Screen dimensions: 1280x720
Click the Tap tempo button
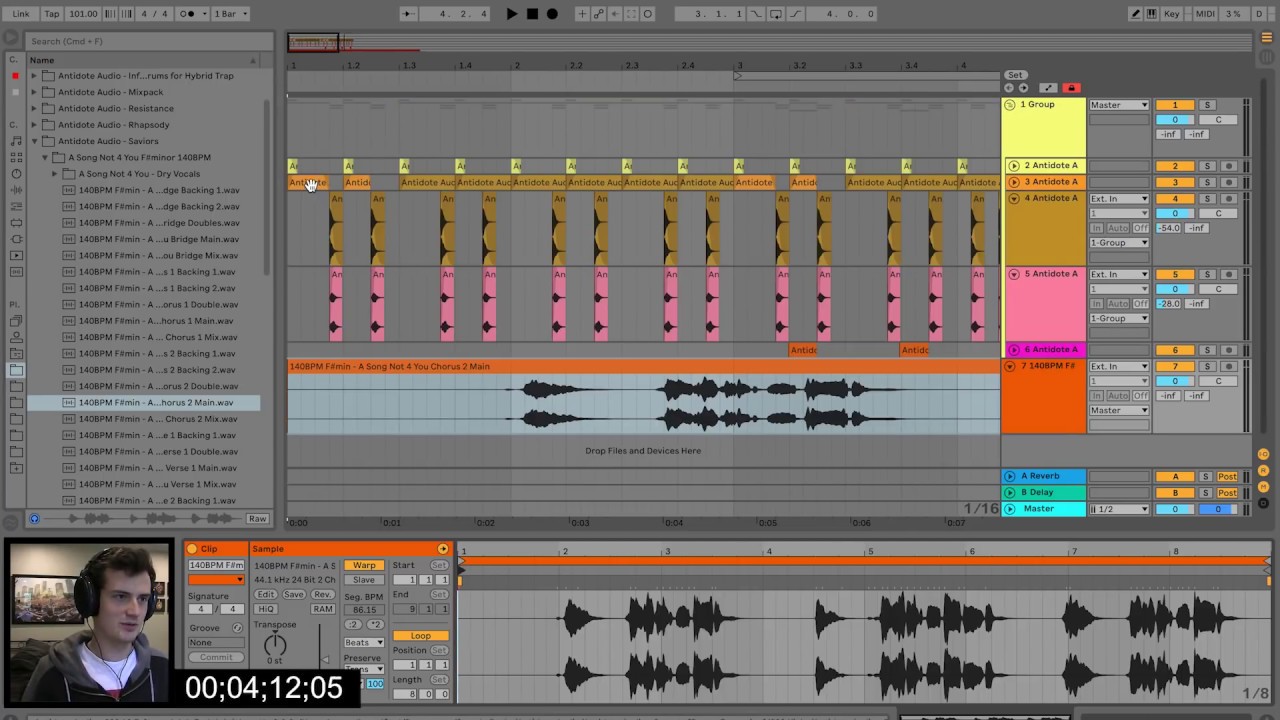[52, 14]
